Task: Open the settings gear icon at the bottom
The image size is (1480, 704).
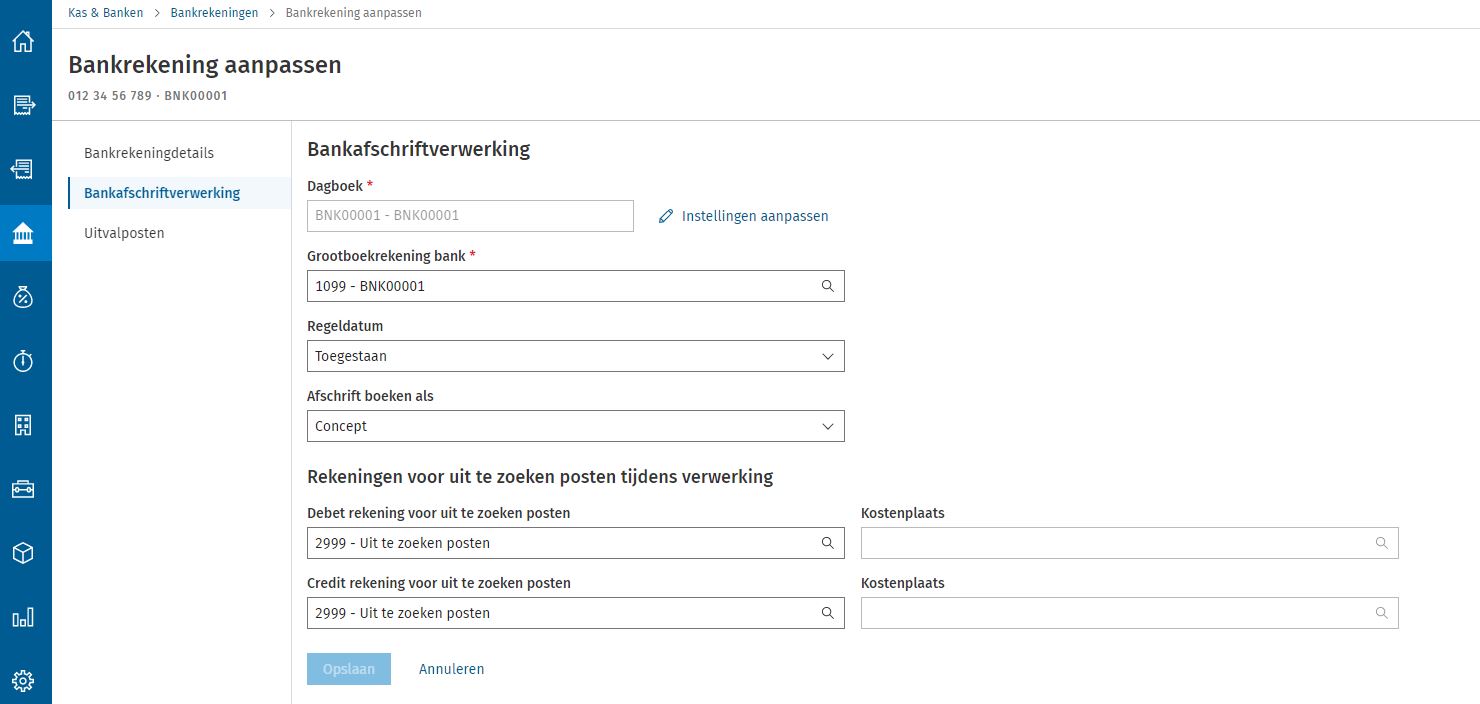Action: click(24, 680)
